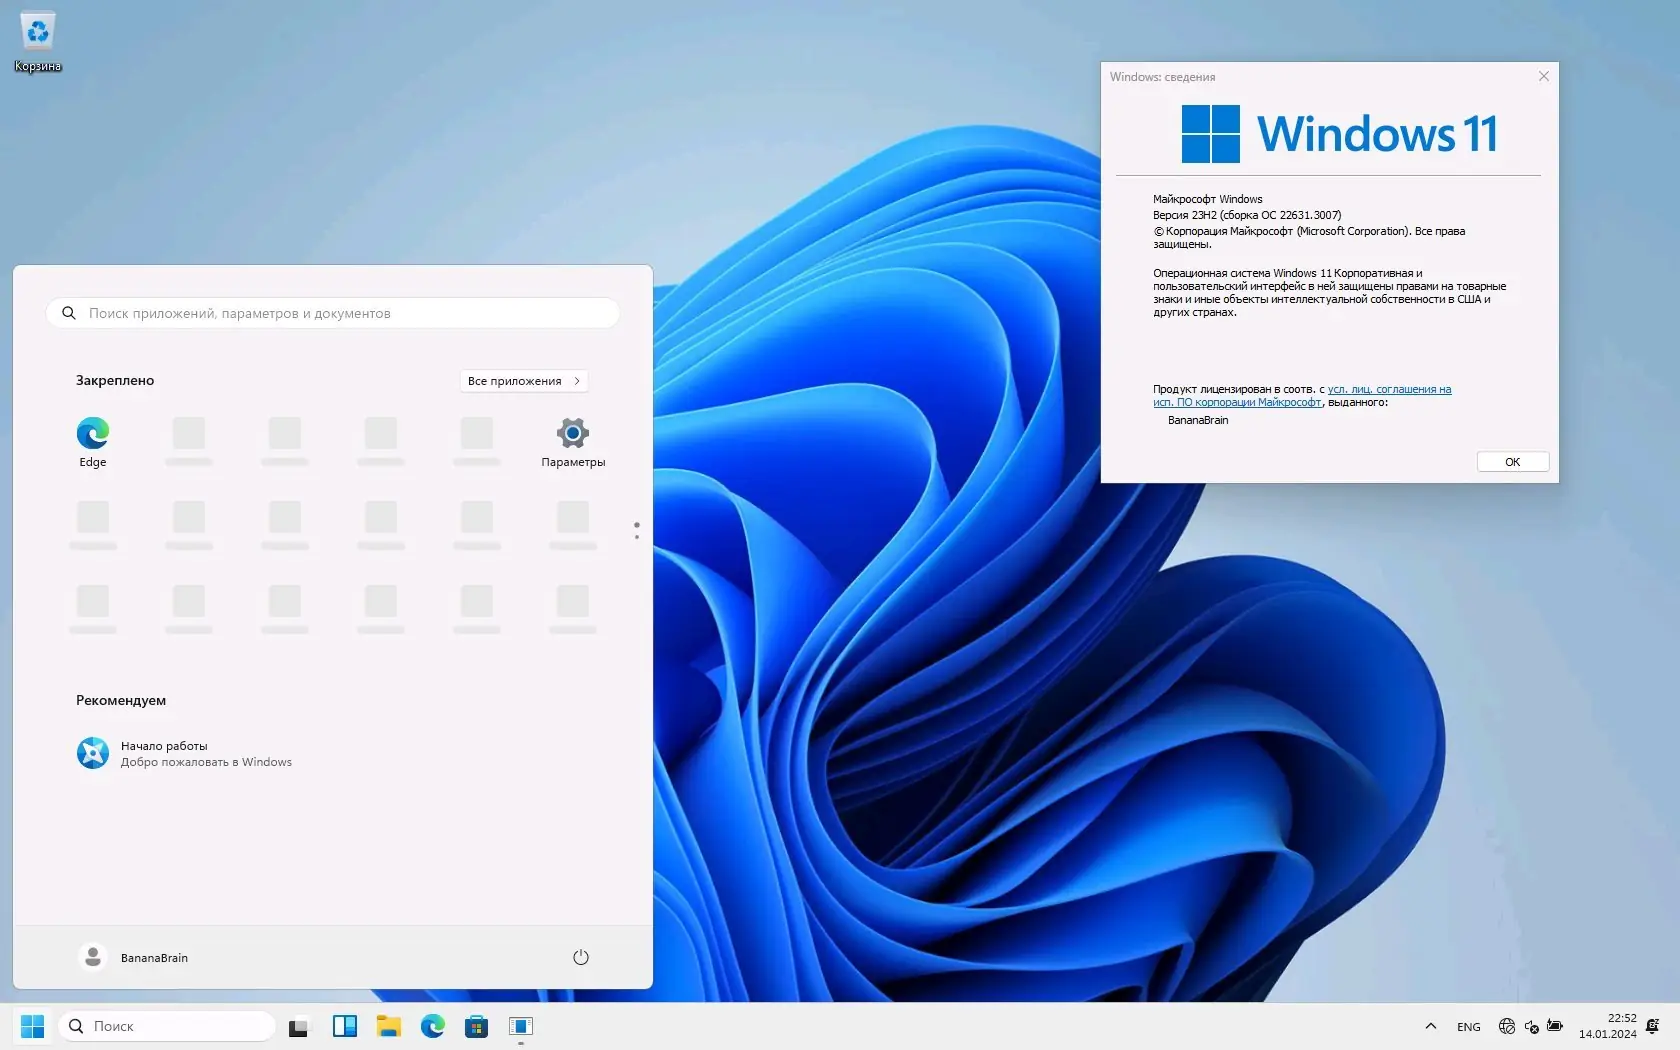Click the Windows Start button on taskbar

coord(33,1026)
